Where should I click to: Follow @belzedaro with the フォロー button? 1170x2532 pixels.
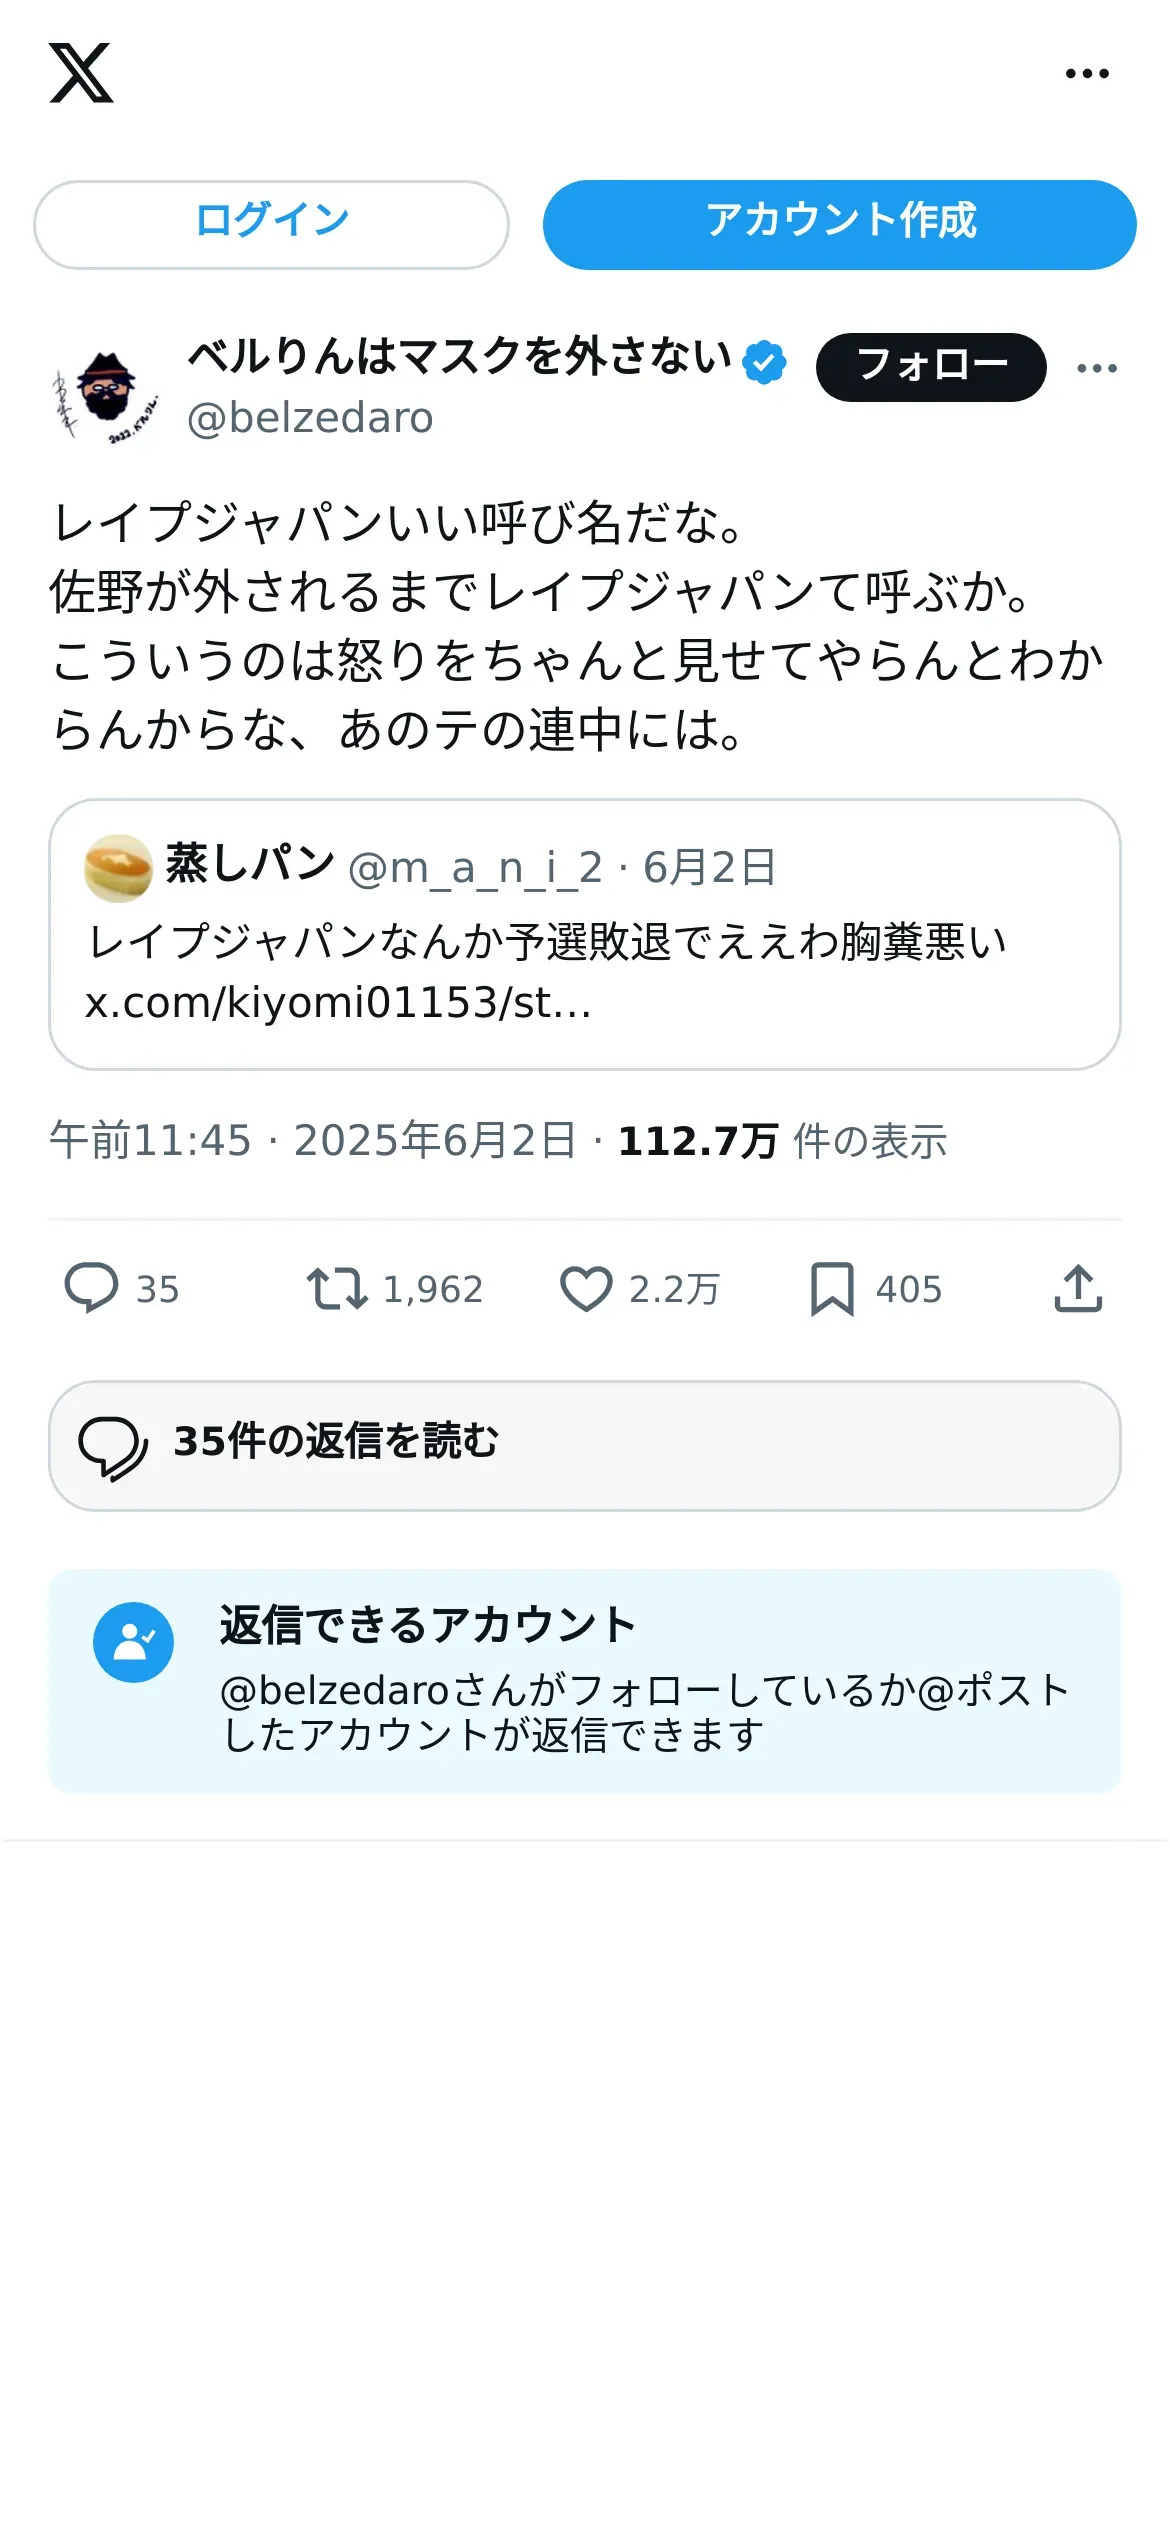pos(931,367)
